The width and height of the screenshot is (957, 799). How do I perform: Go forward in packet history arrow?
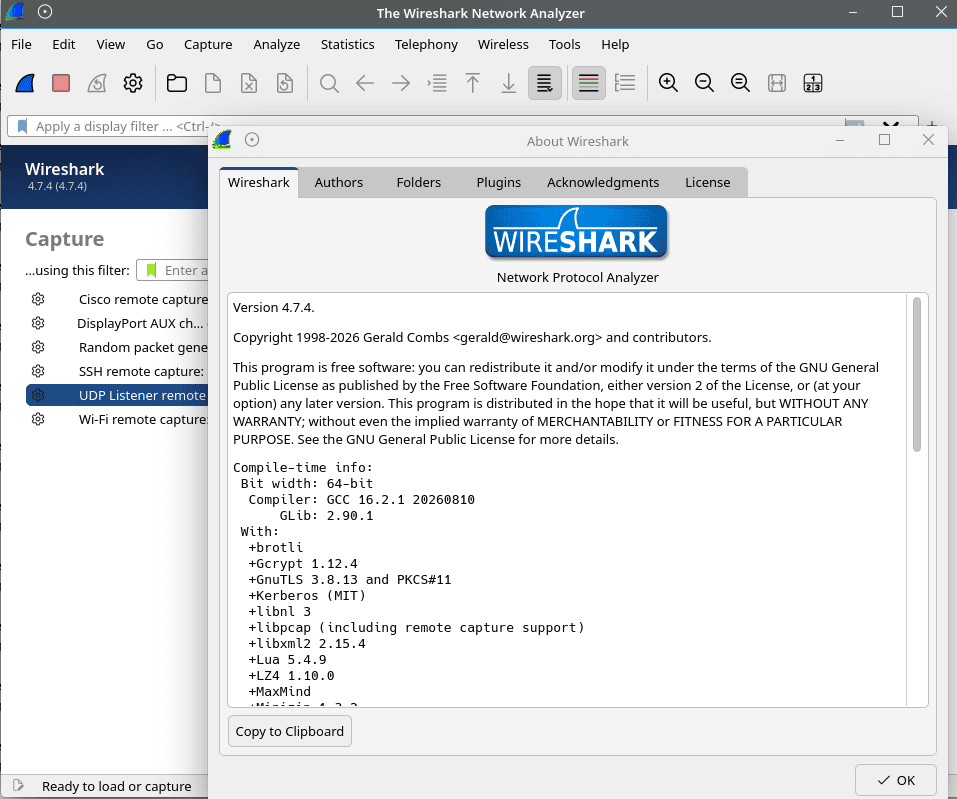[401, 83]
